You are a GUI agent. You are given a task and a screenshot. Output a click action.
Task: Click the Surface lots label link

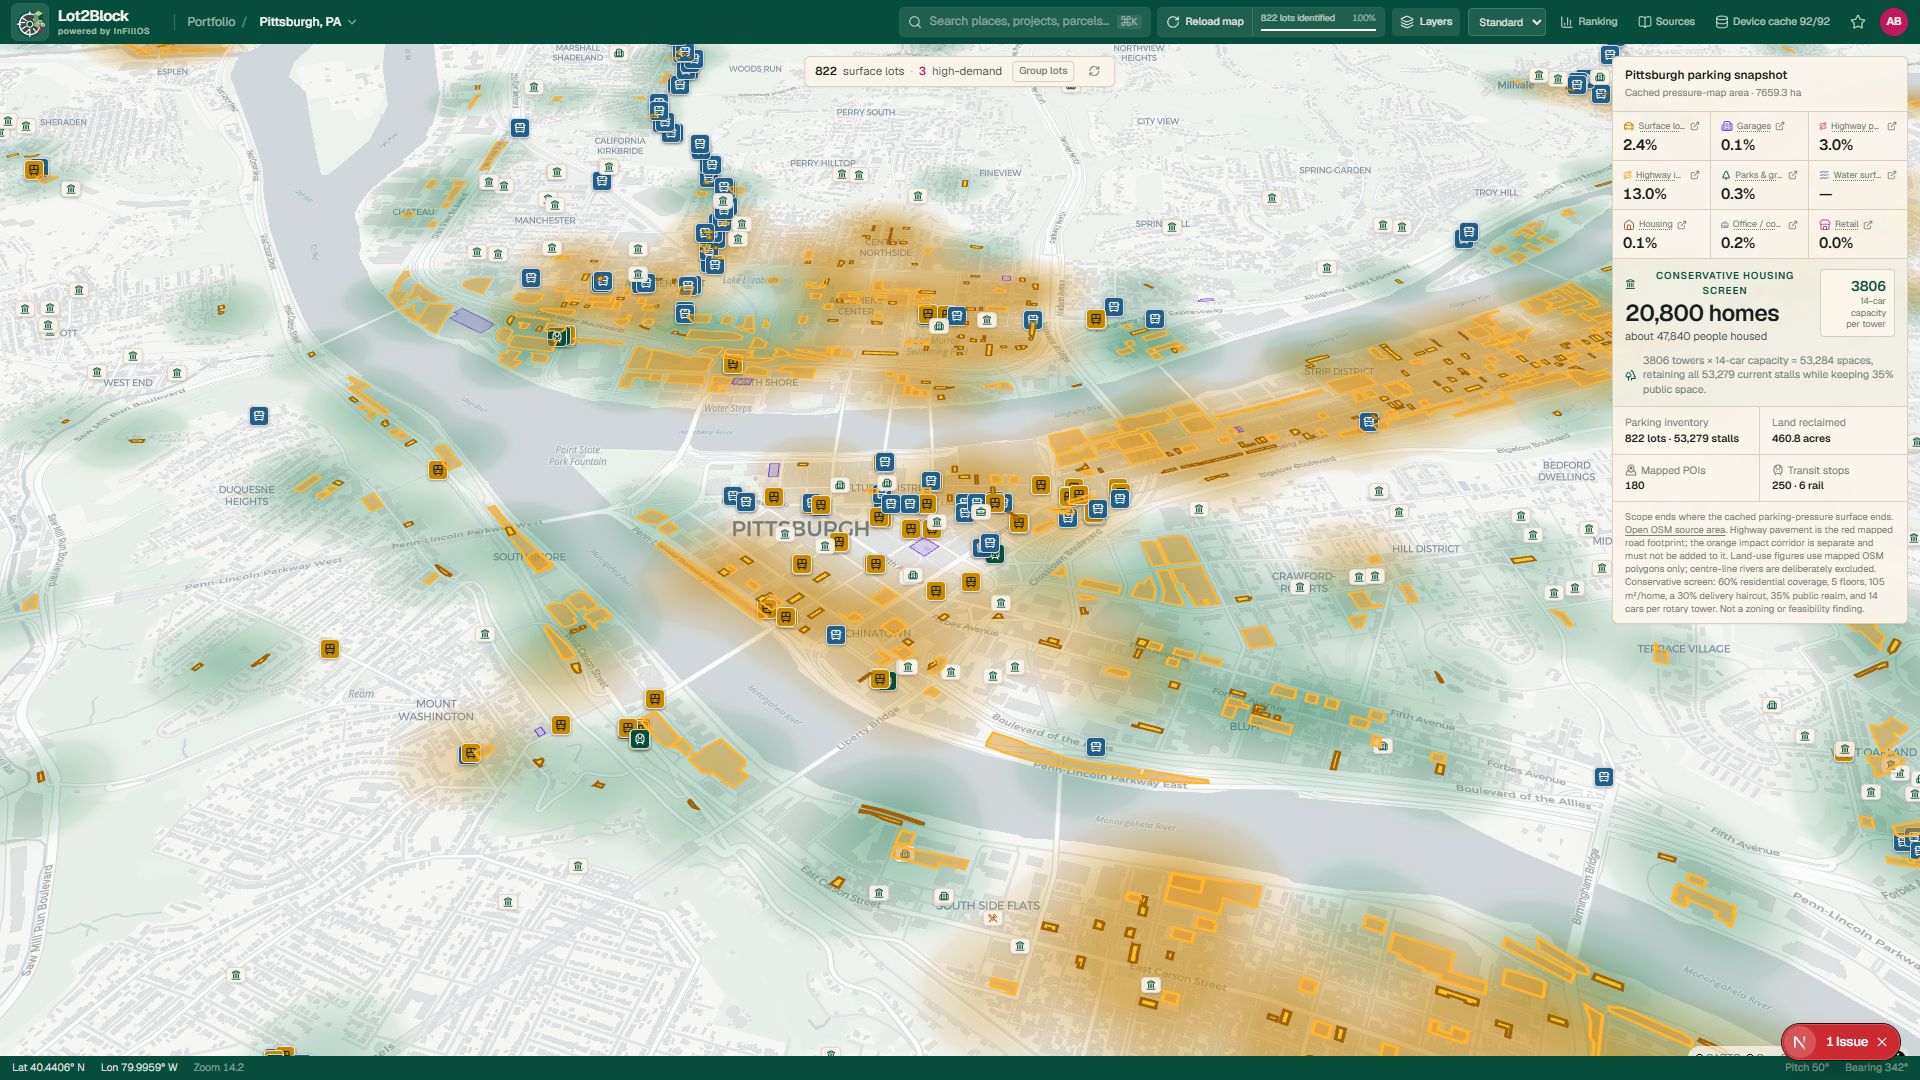1661,126
